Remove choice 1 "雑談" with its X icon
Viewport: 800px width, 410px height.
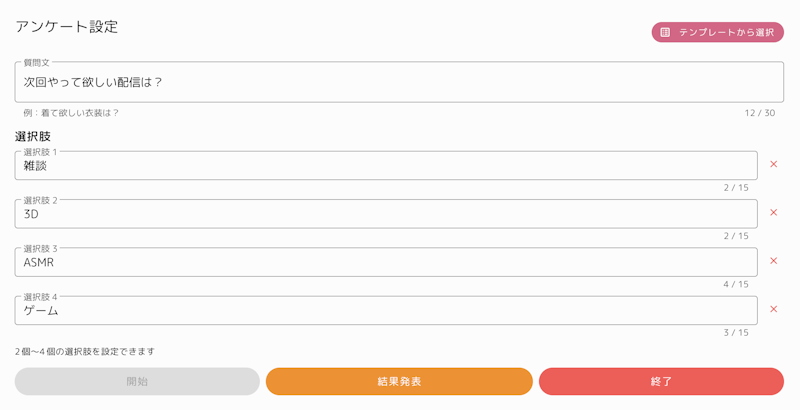tap(773, 164)
